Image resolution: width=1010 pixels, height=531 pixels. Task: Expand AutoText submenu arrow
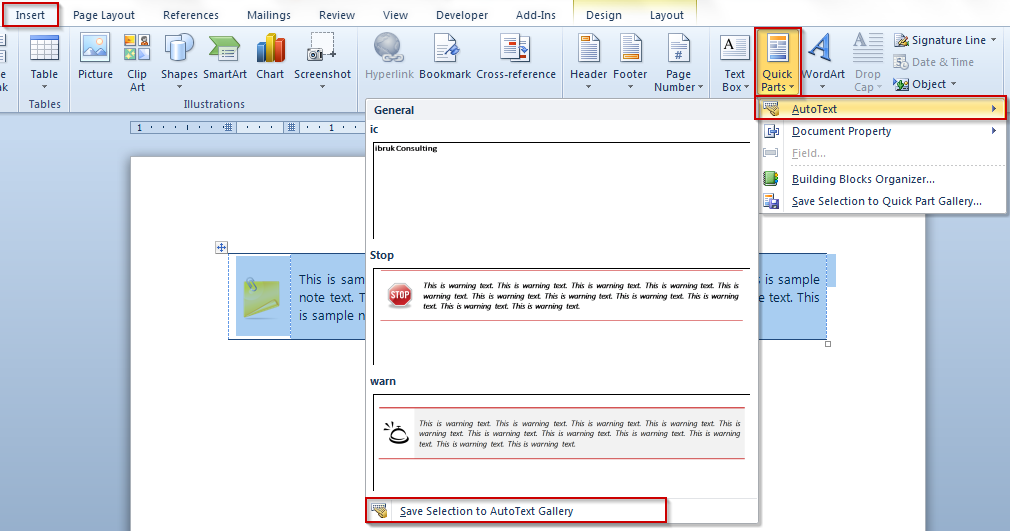(x=995, y=109)
